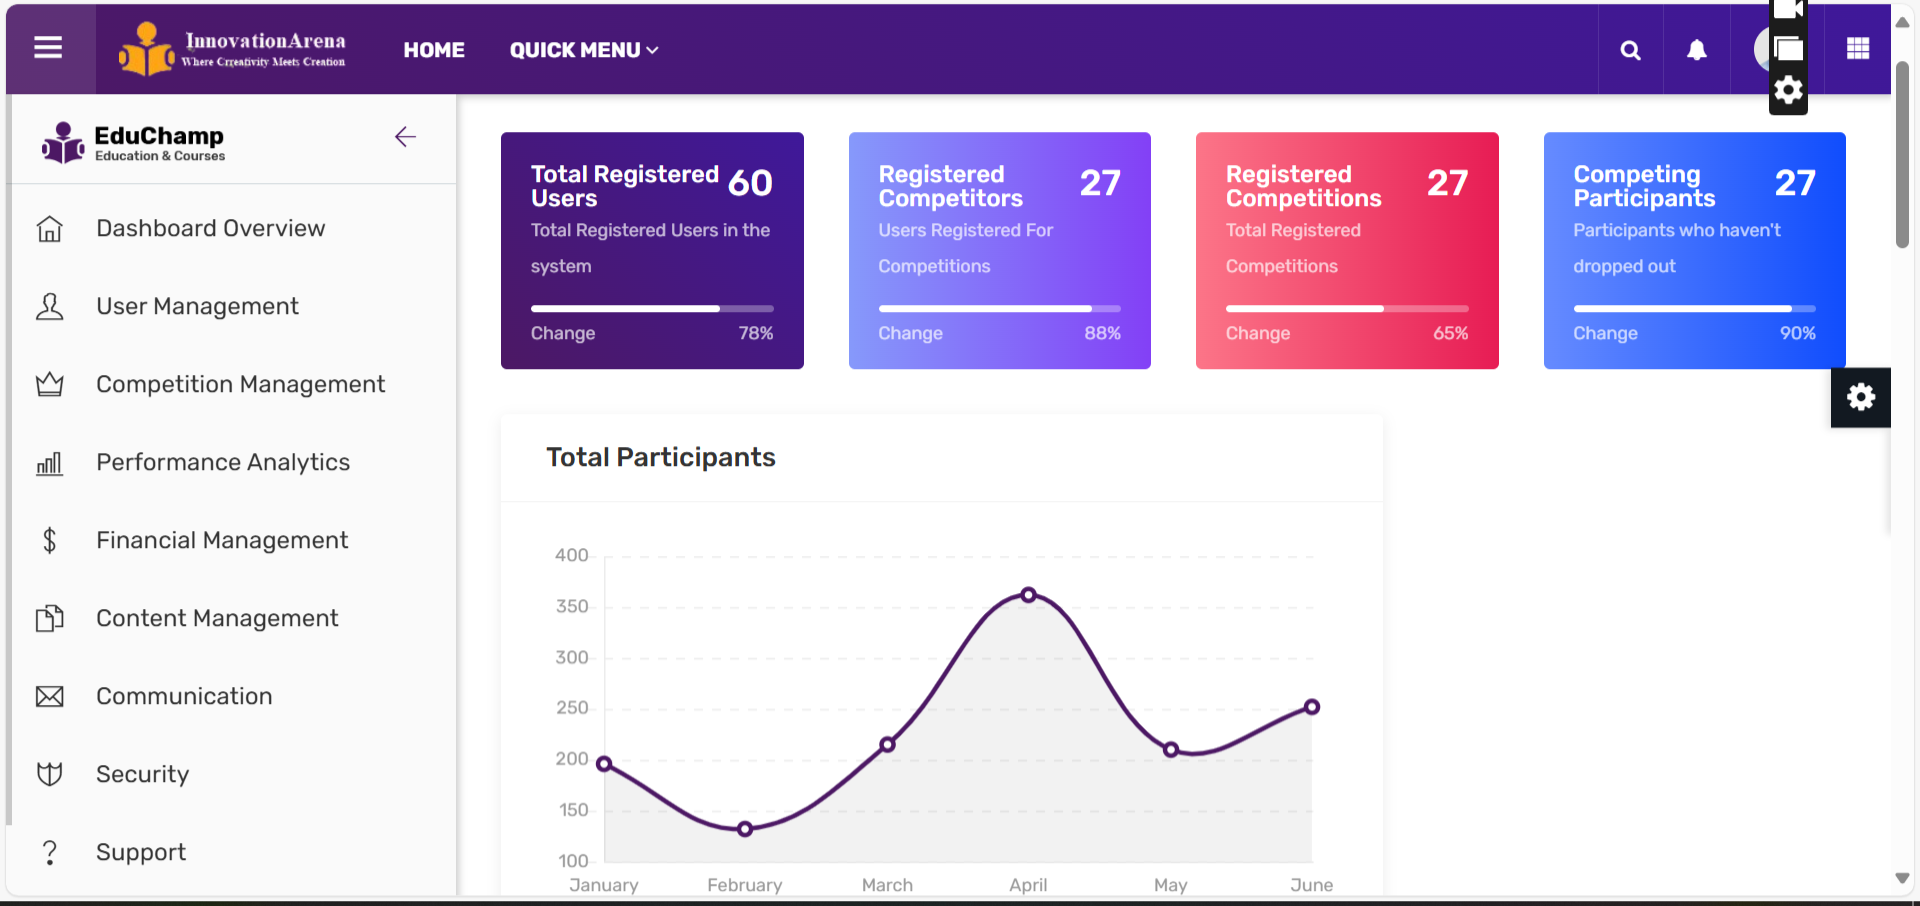The image size is (1920, 906).
Task: Select HOME in the top navigation
Action: click(434, 49)
